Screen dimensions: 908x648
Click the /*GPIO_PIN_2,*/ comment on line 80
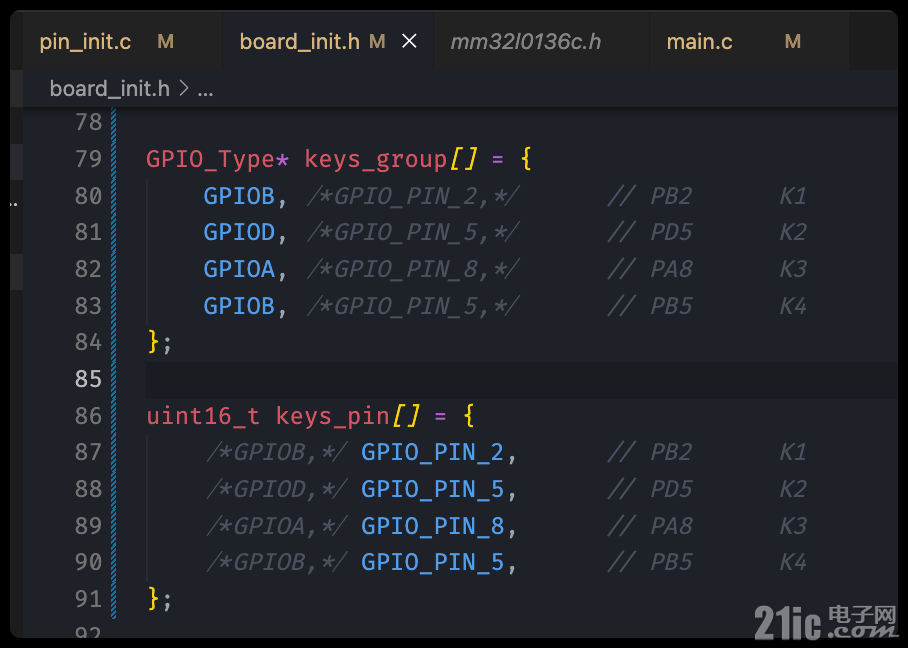click(413, 196)
